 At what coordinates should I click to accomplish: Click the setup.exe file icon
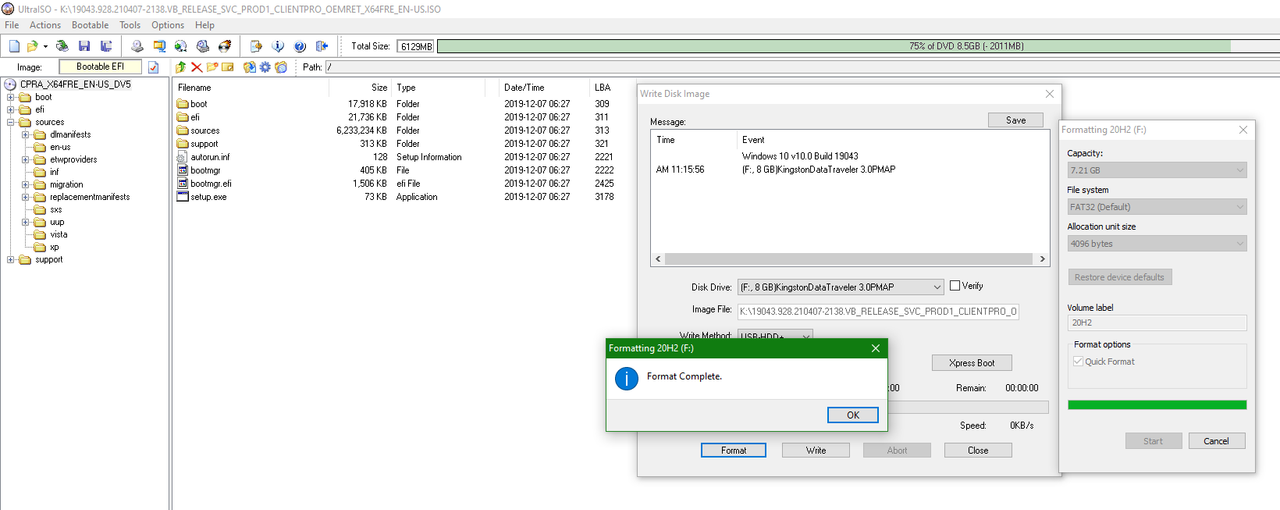[183, 197]
